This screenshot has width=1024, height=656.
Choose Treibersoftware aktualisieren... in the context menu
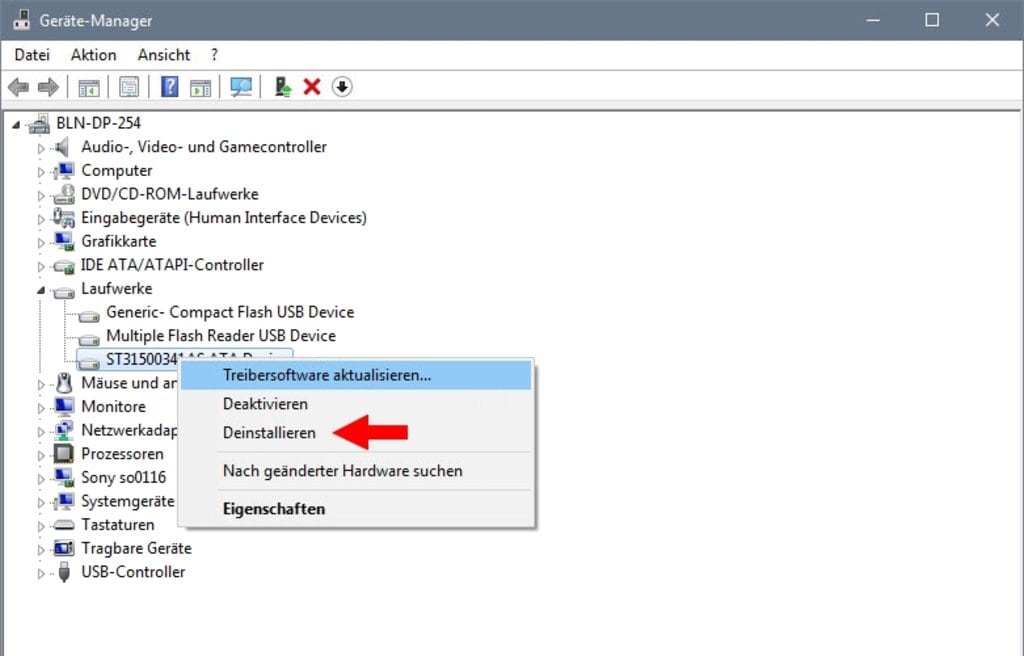(357, 375)
